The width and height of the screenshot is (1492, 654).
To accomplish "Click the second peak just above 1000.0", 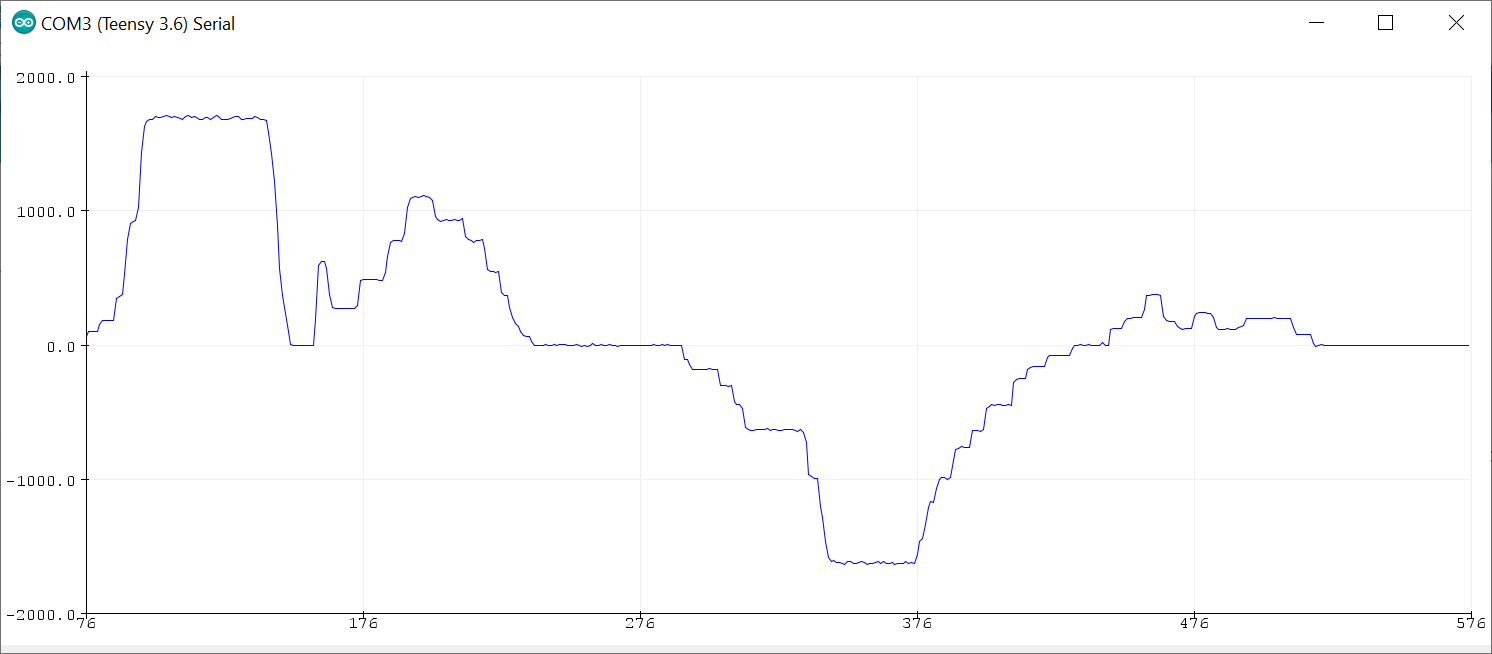I will (x=420, y=197).
